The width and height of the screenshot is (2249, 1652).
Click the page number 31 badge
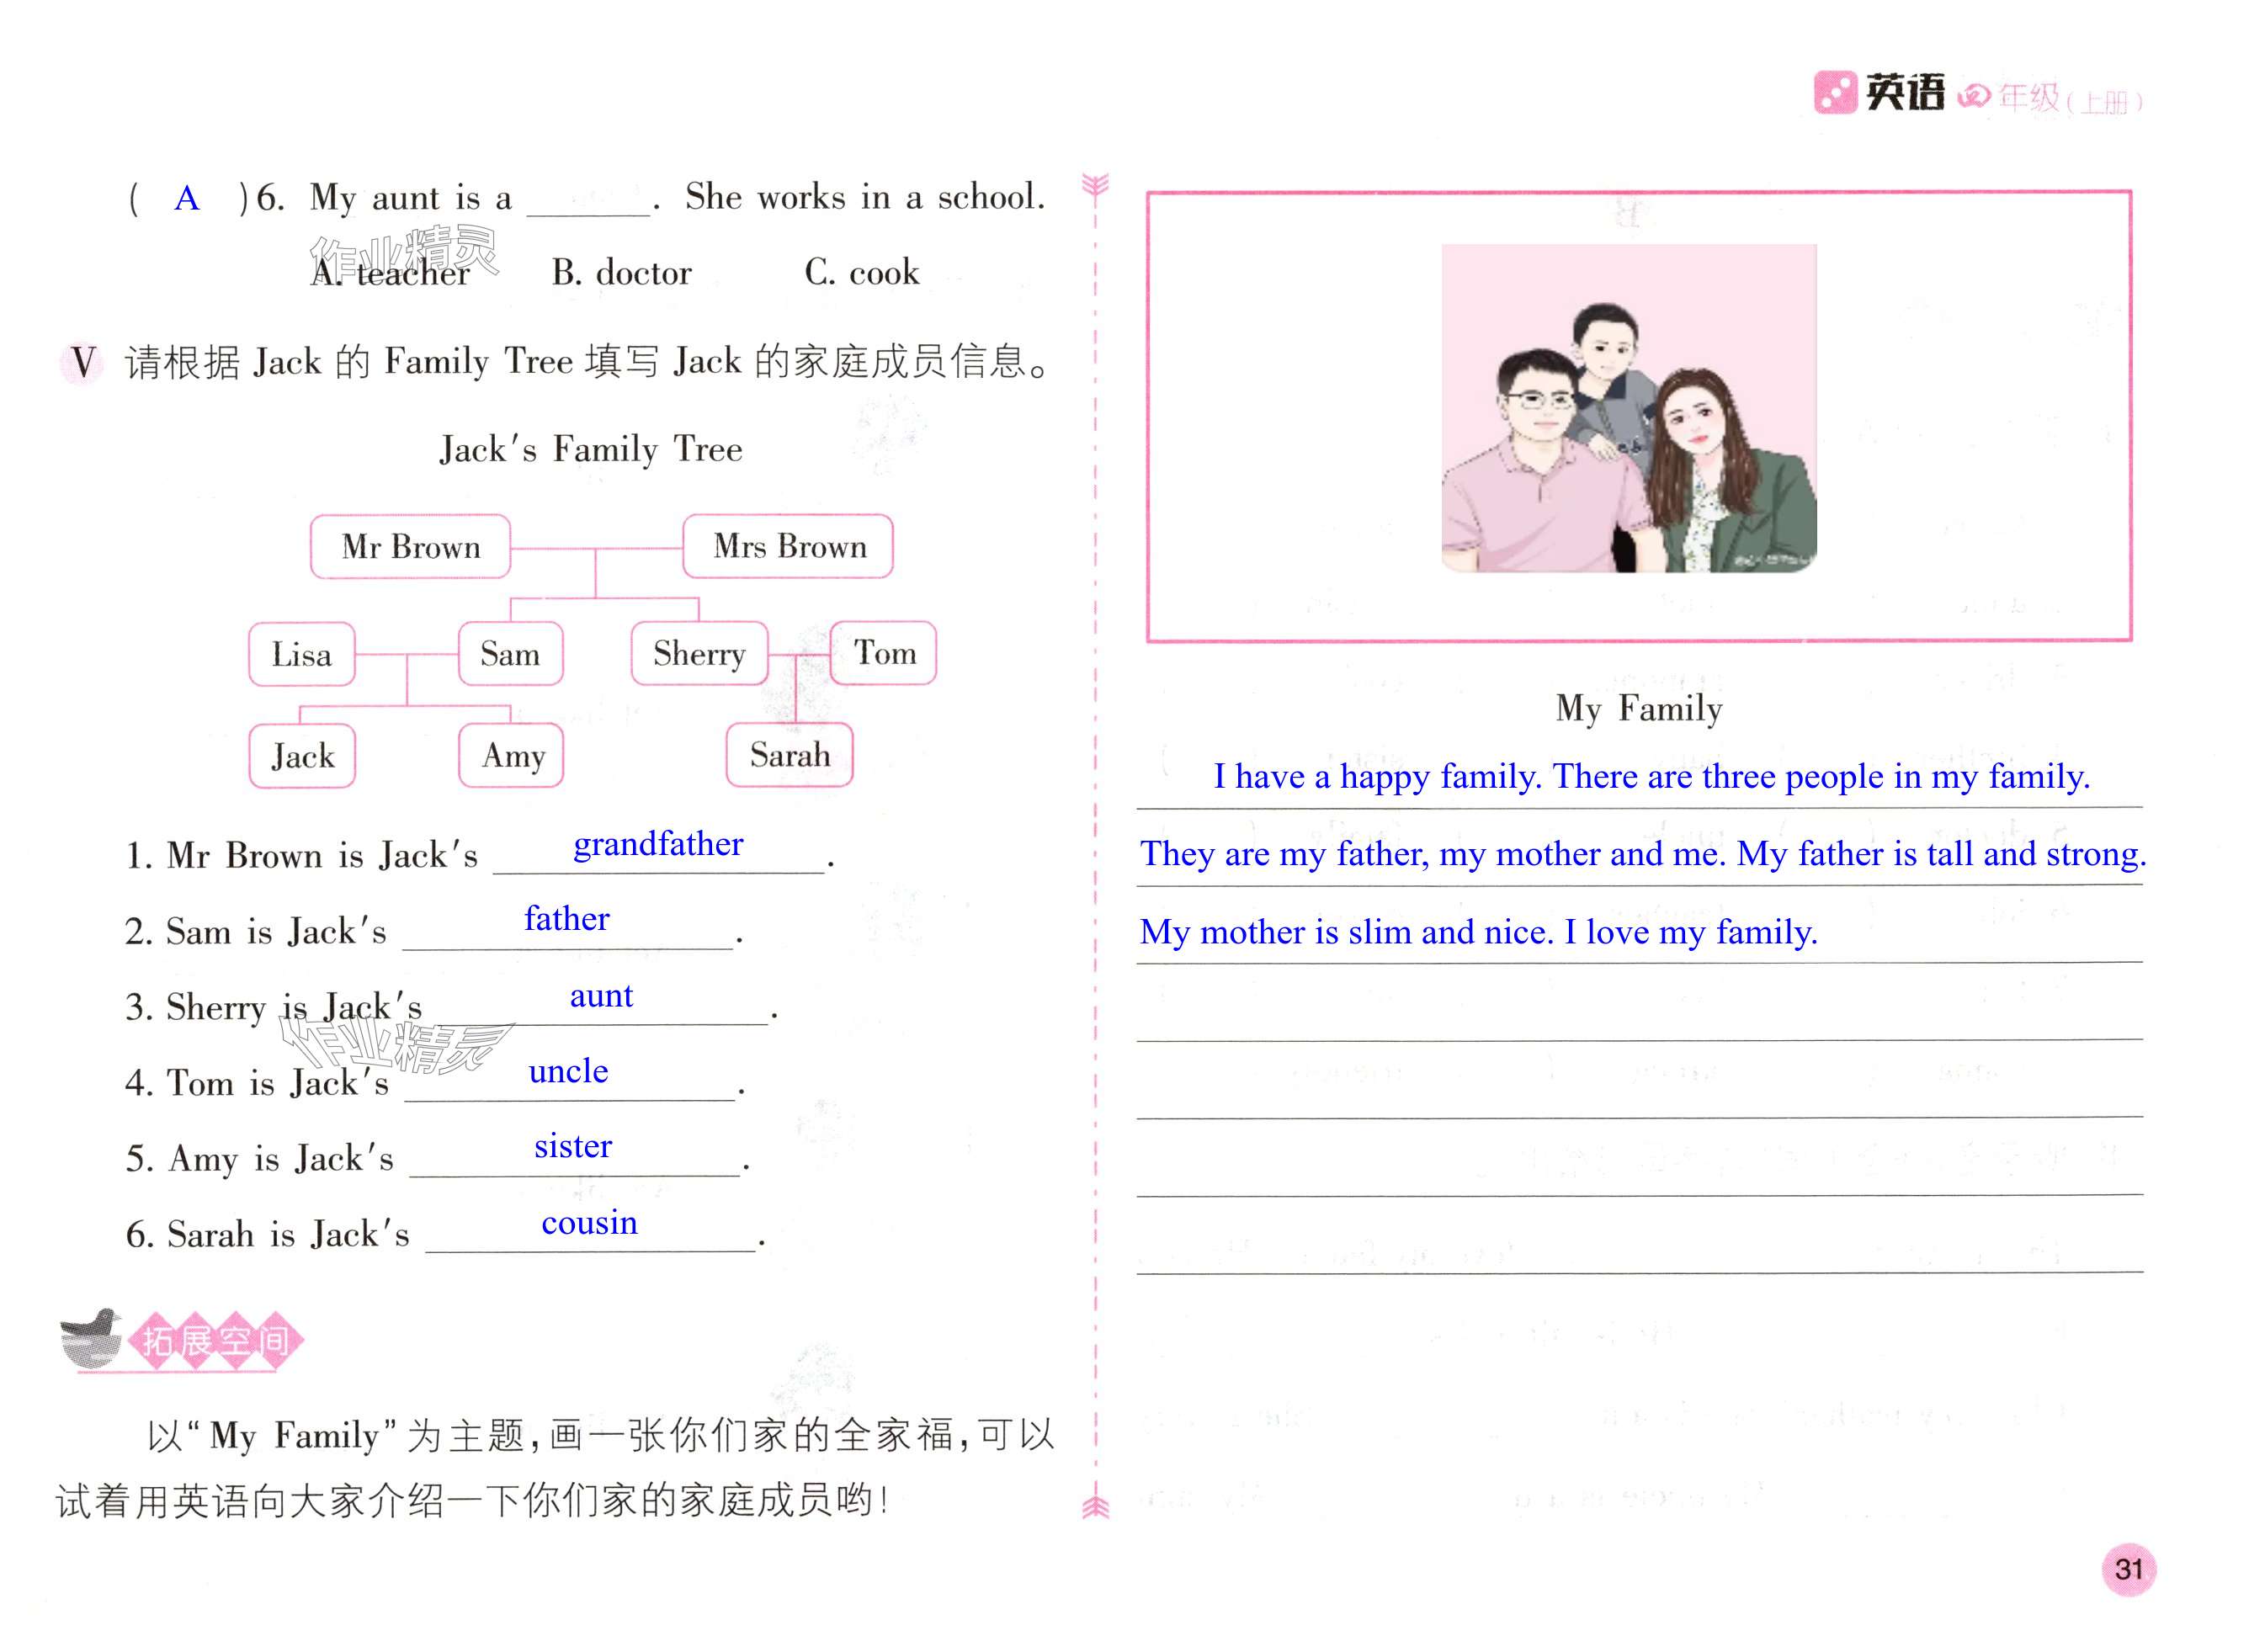pyautogui.click(x=2128, y=1568)
